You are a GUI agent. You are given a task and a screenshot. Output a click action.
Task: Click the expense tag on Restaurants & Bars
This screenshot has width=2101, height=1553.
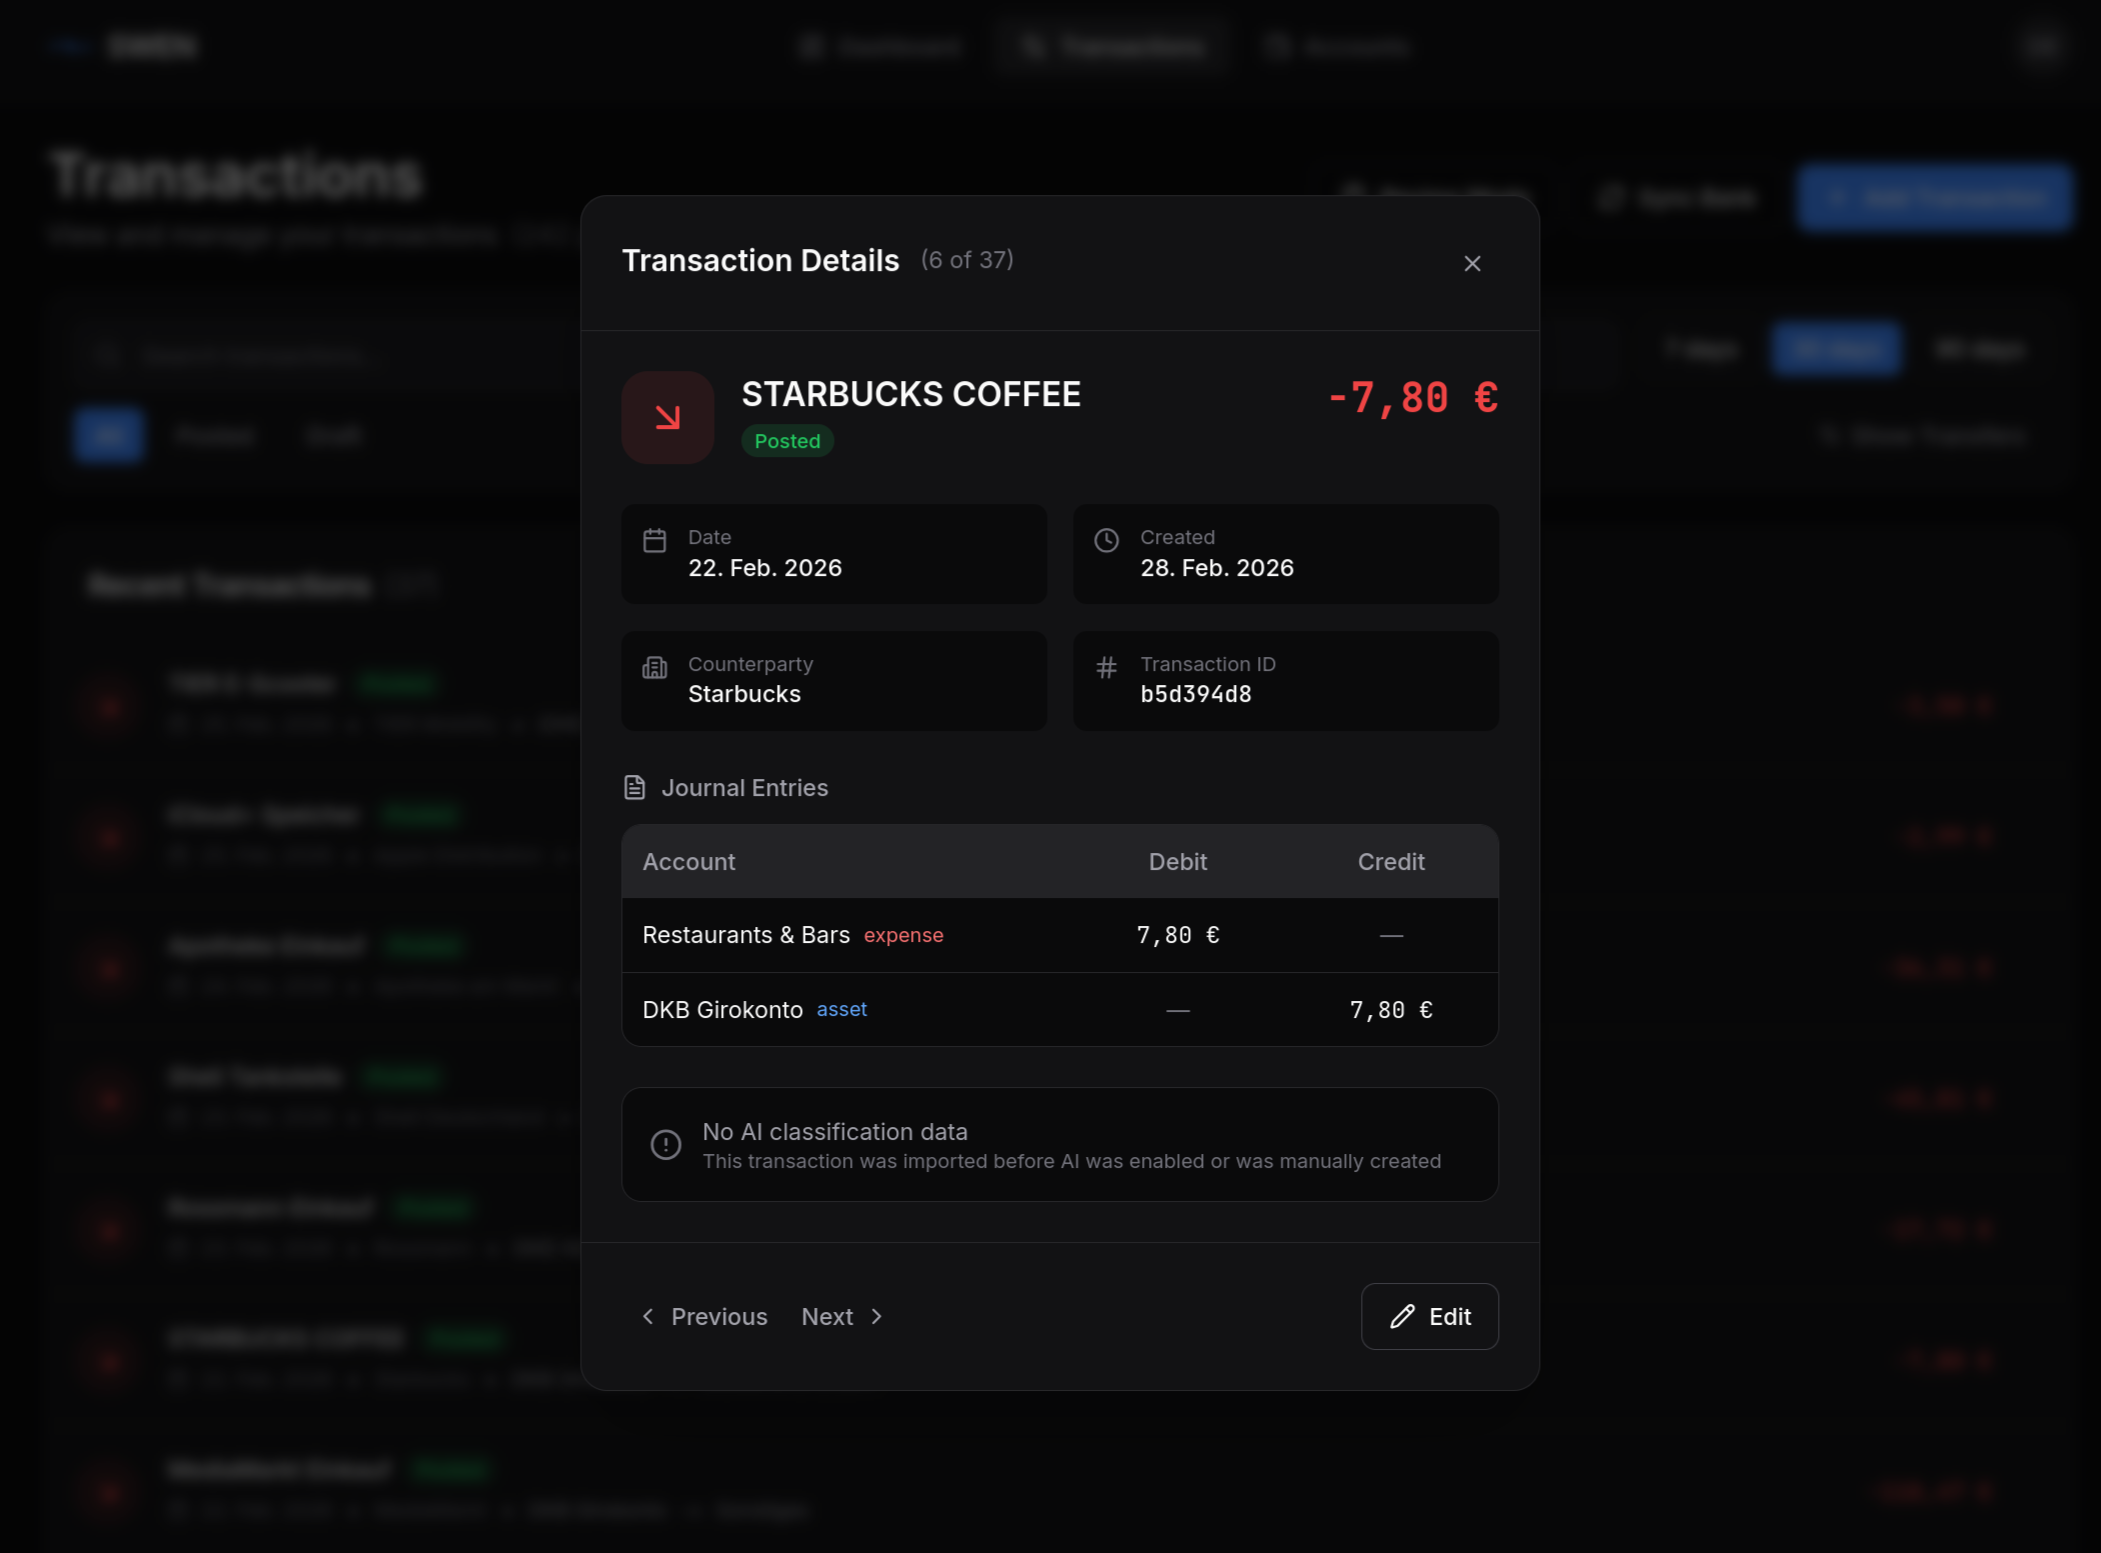click(x=903, y=935)
